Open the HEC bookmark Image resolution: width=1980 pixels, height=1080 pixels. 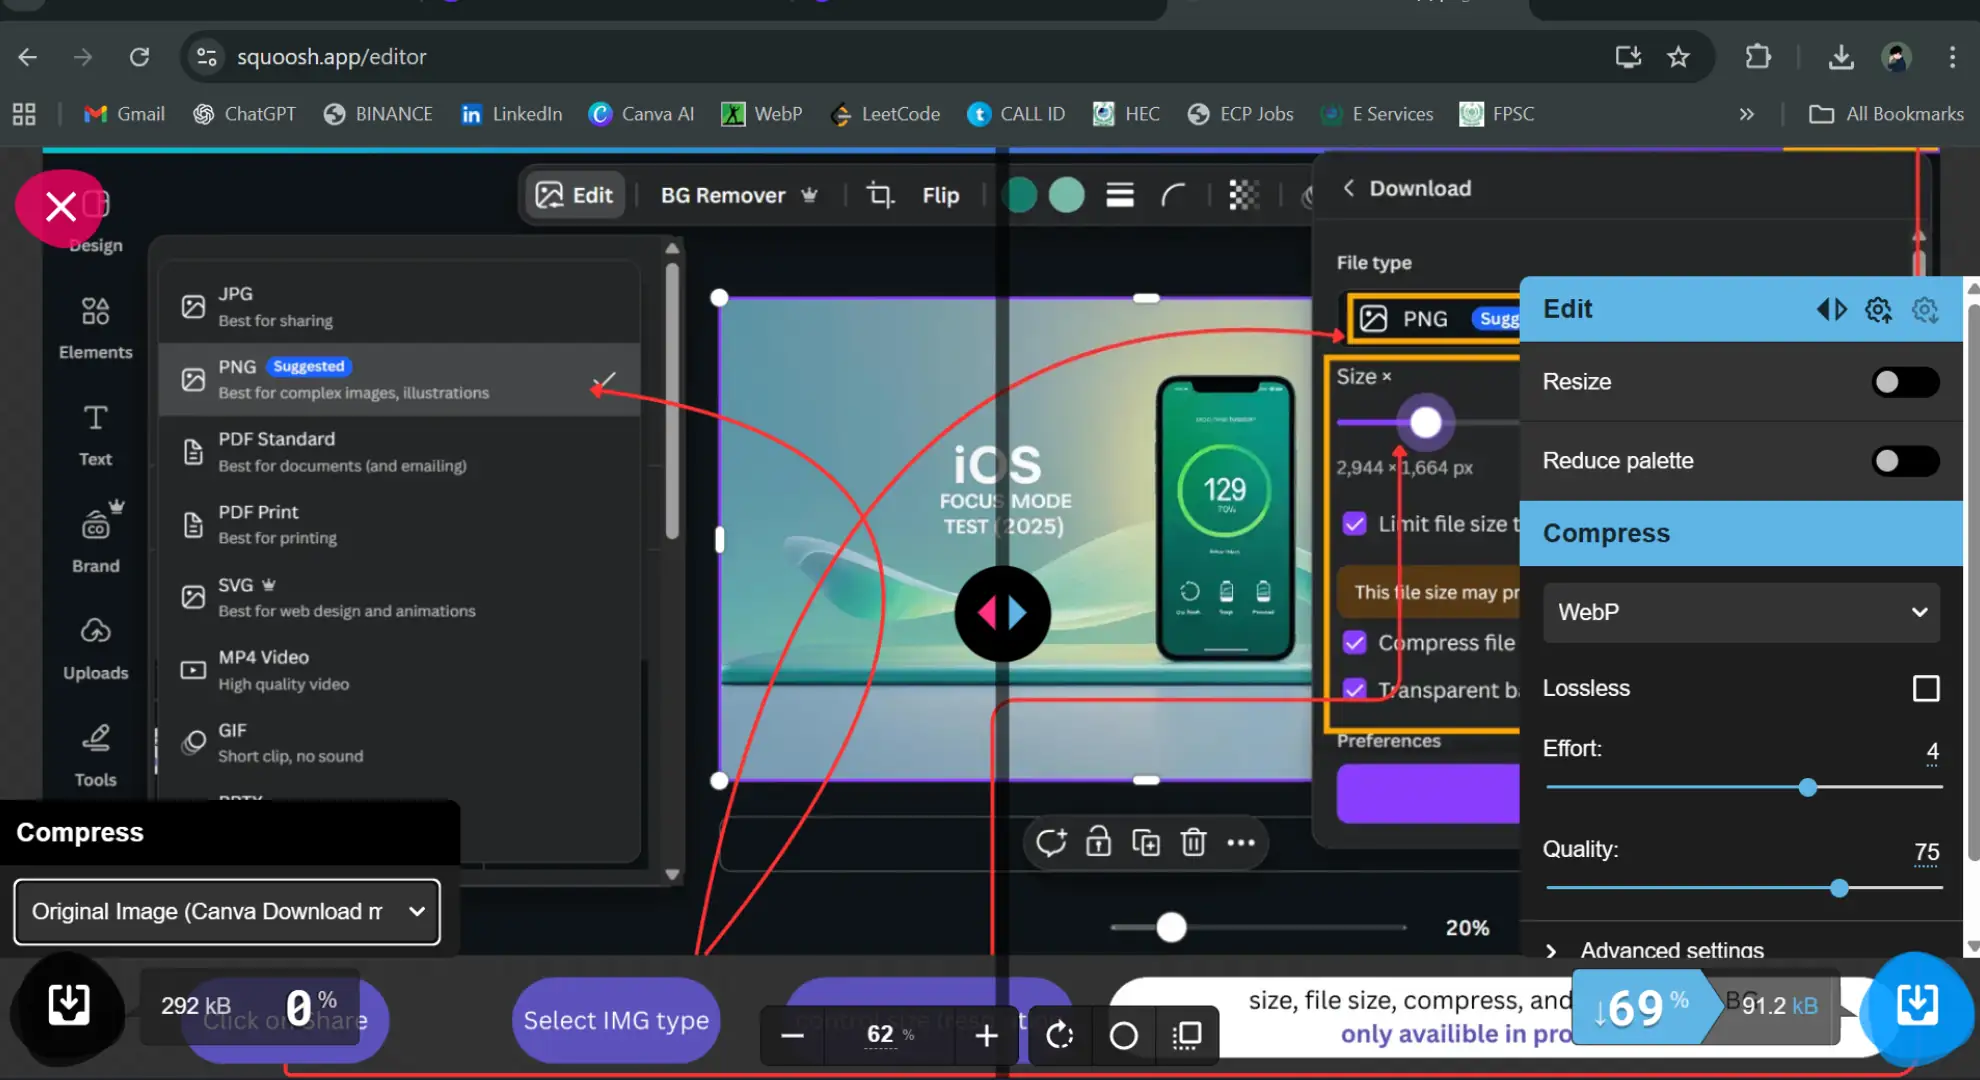coord(1127,114)
